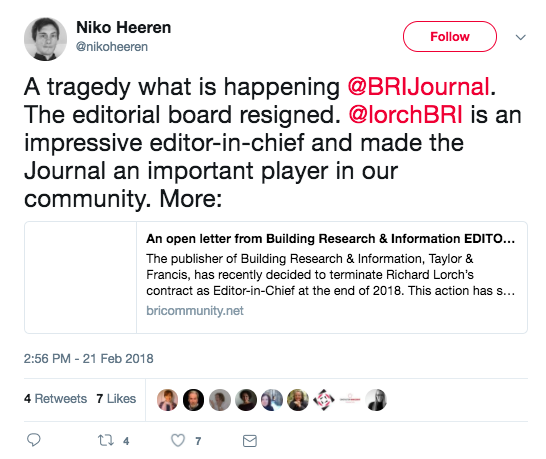This screenshot has width=546, height=459.
Task: Like the tweet with heart icon
Action: (178, 441)
